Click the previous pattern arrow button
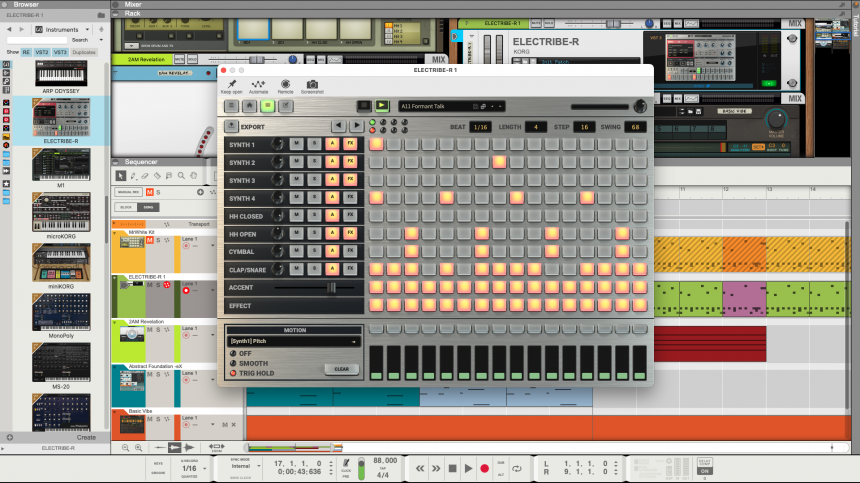Screen dimensions: 860x483 (x=337, y=126)
